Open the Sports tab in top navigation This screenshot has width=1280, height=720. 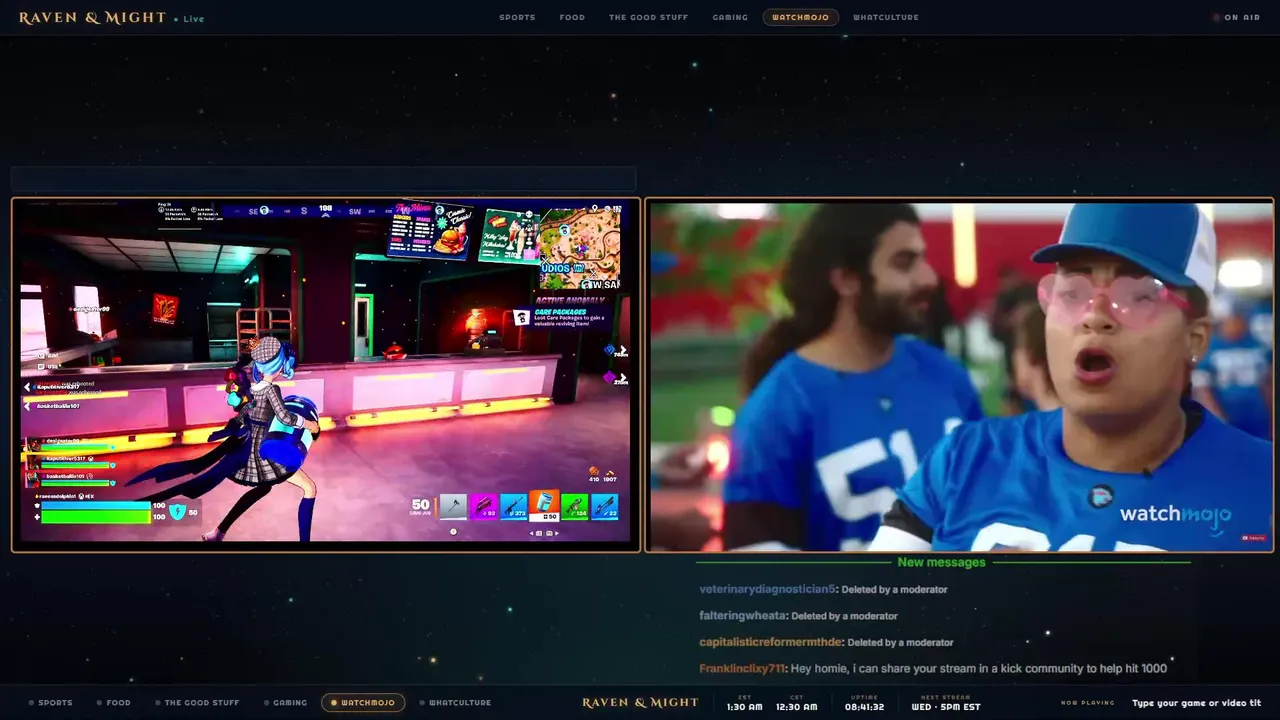(x=517, y=17)
